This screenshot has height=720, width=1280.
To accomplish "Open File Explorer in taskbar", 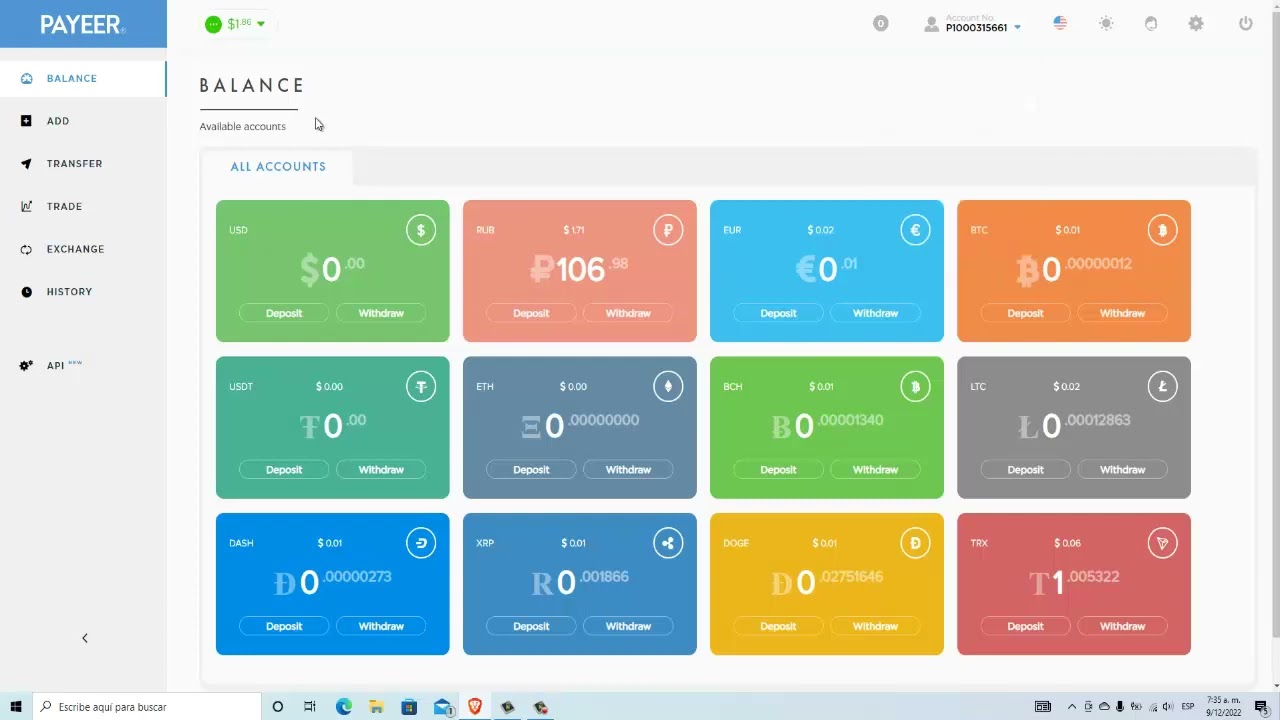I will 376,707.
